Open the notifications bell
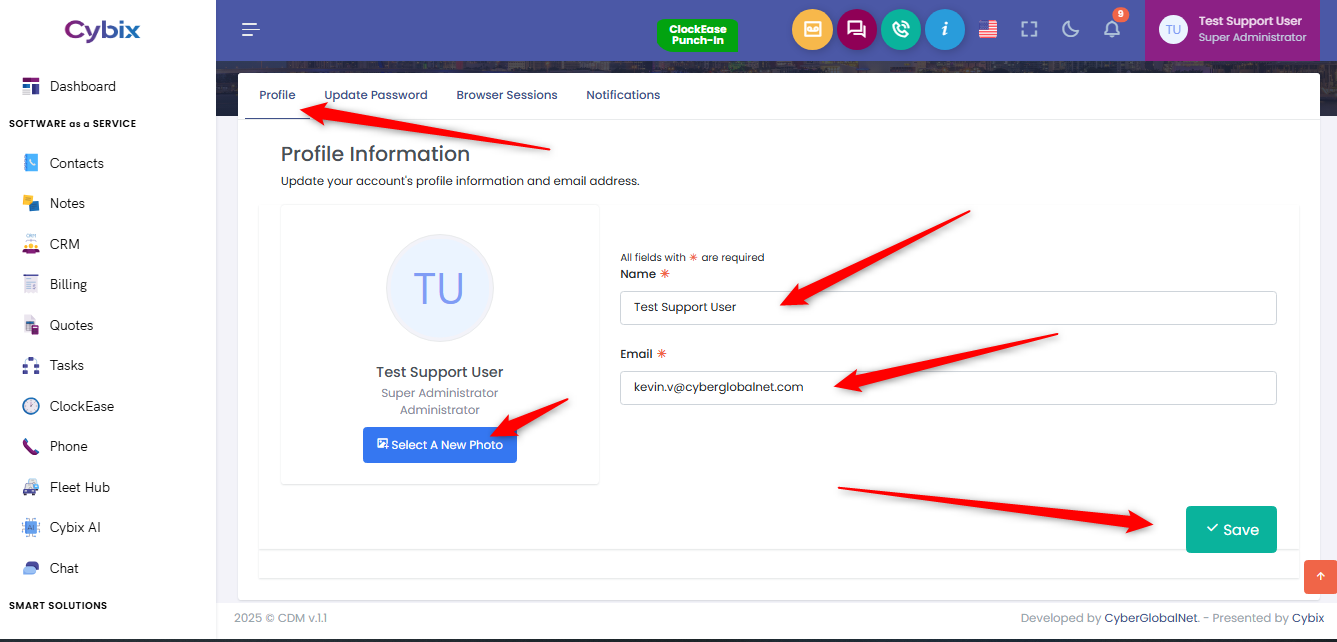1337x642 pixels. pyautogui.click(x=1112, y=29)
